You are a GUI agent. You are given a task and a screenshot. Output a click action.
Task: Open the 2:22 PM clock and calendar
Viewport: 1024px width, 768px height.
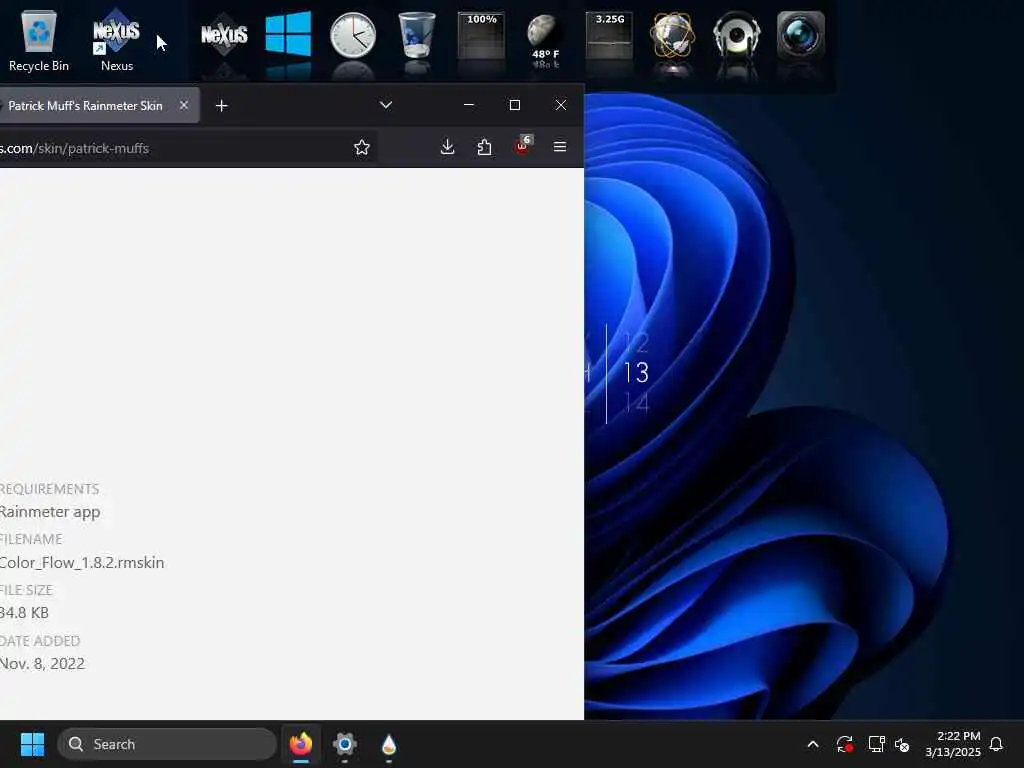point(953,744)
